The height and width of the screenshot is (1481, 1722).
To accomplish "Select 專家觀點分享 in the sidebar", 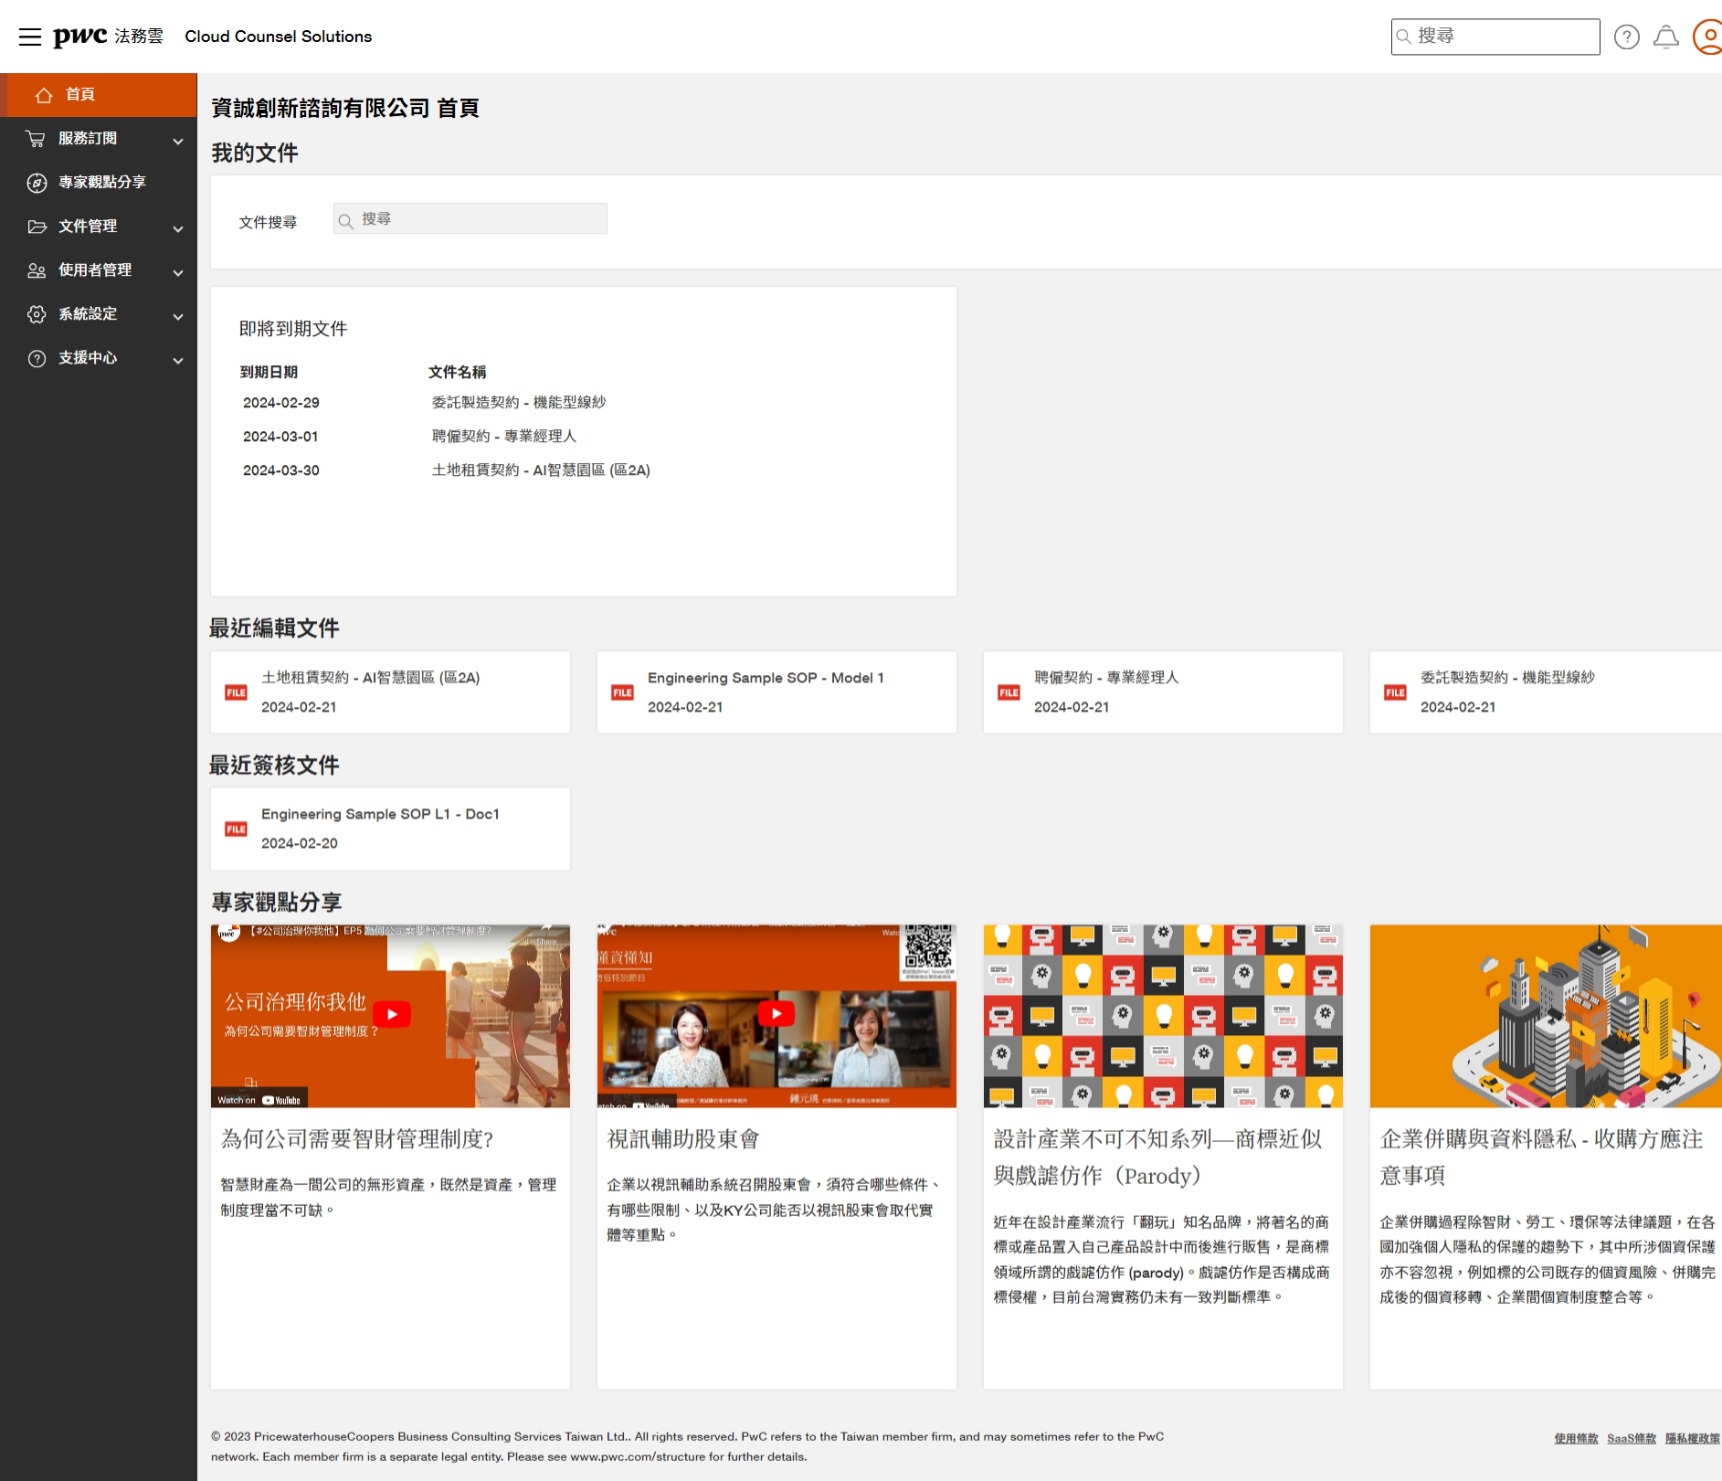I will tap(101, 183).
